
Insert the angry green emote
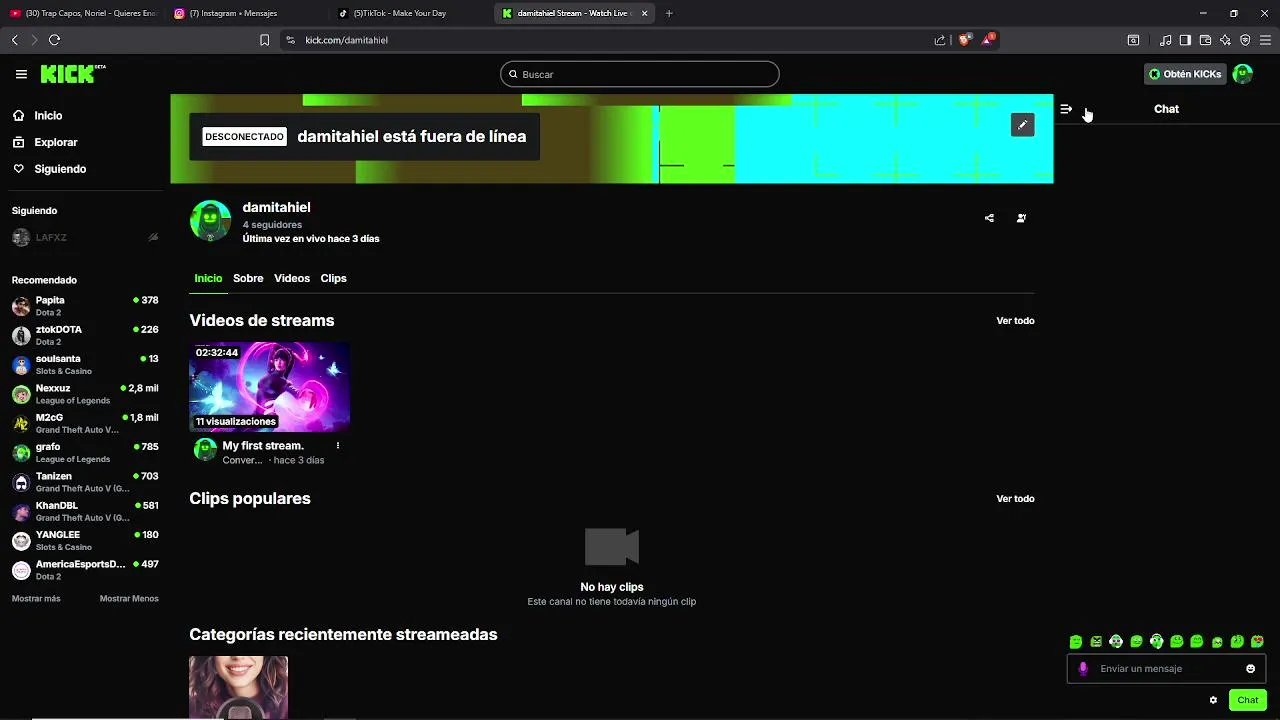1096,642
